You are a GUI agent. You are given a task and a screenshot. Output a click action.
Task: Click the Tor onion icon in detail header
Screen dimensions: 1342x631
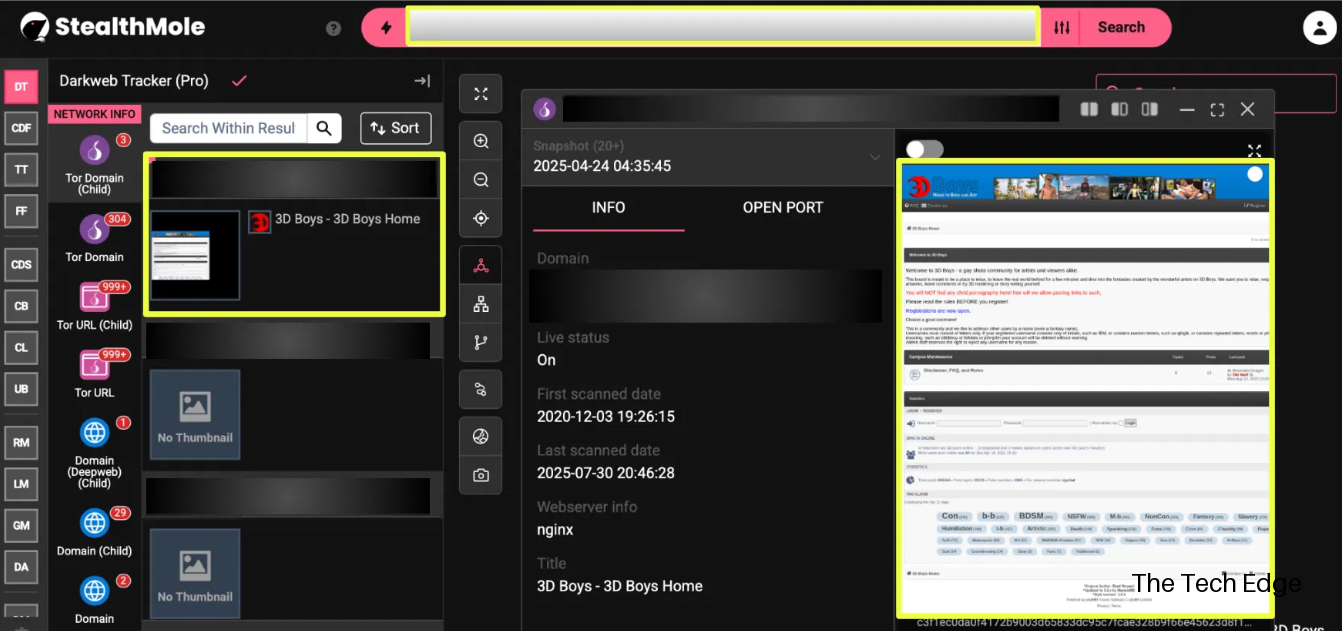(544, 109)
